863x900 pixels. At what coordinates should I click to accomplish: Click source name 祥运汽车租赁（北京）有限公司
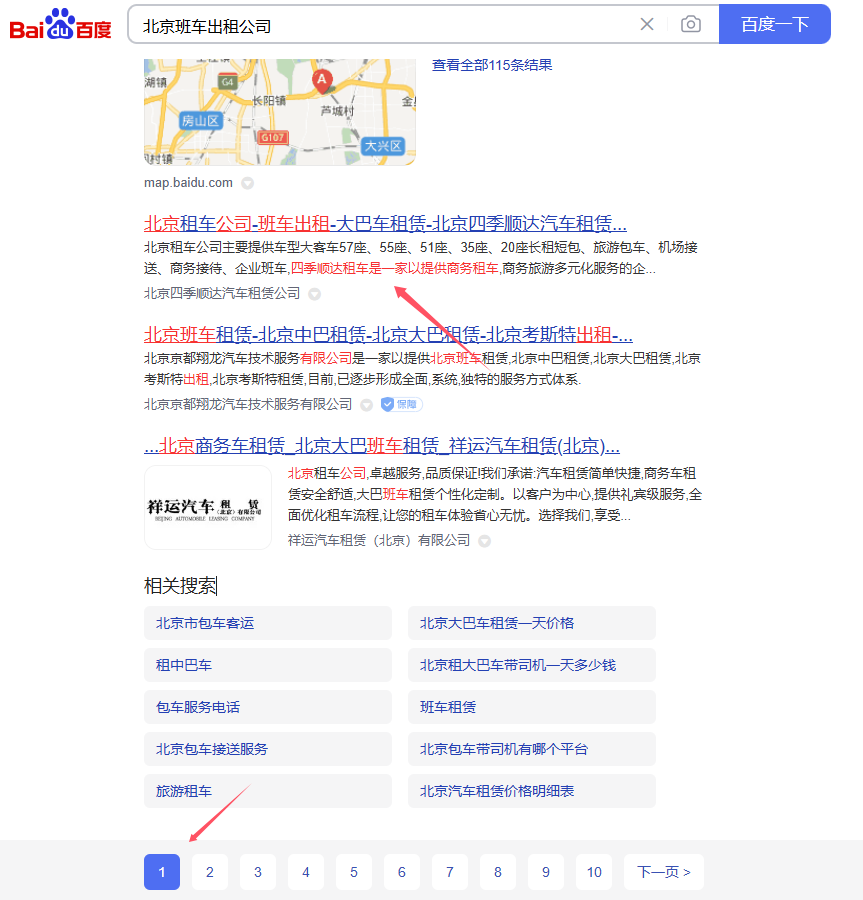379,540
